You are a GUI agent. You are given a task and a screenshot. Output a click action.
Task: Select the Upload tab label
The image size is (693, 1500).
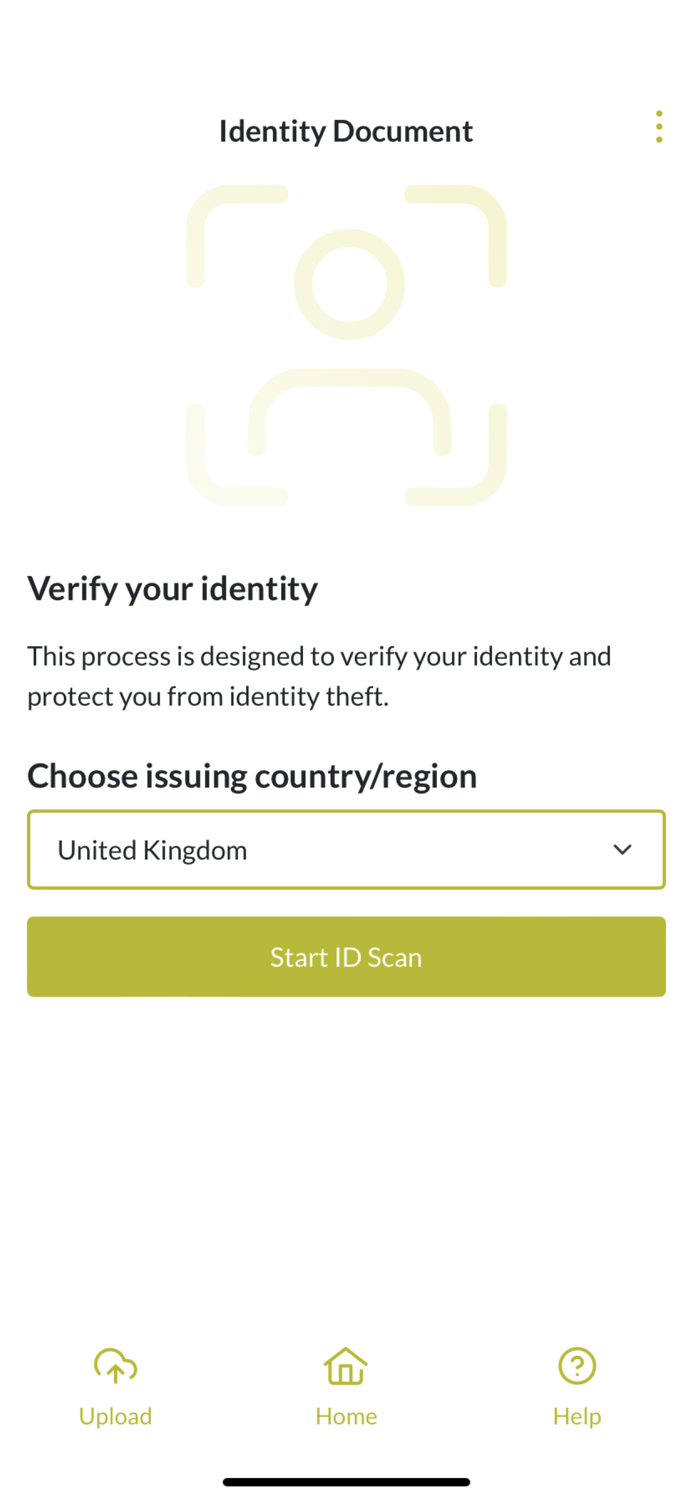point(115,1416)
